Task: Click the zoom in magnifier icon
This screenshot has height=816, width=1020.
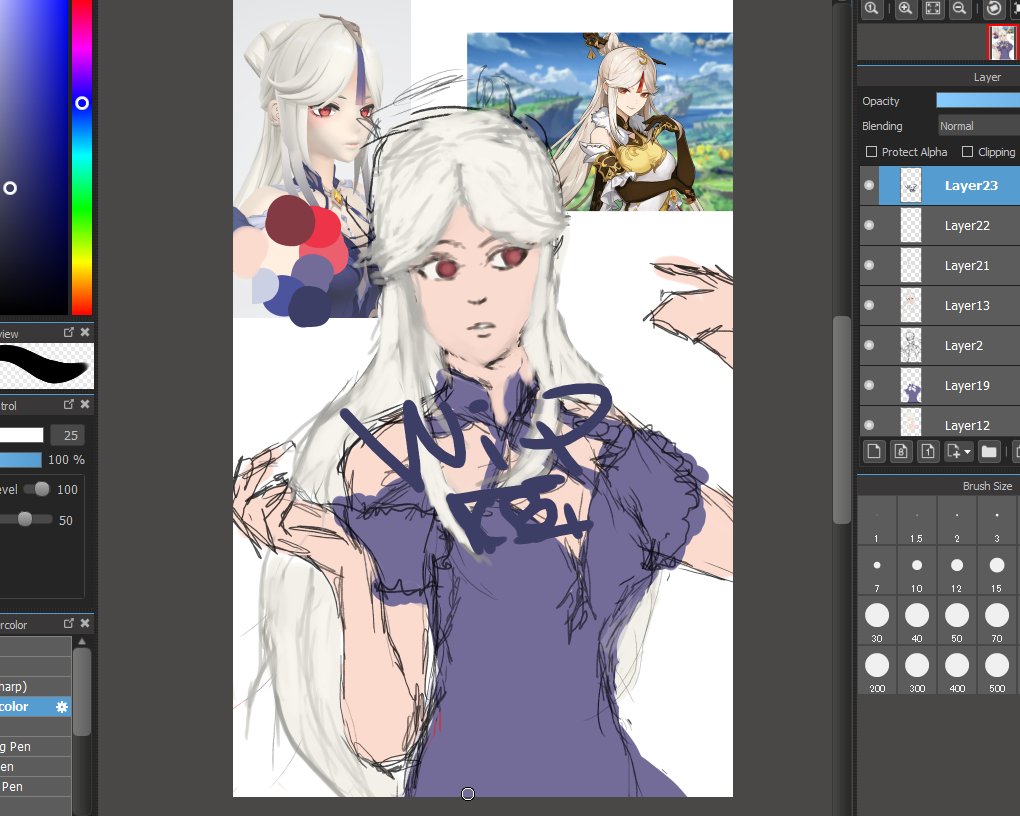Action: point(905,8)
